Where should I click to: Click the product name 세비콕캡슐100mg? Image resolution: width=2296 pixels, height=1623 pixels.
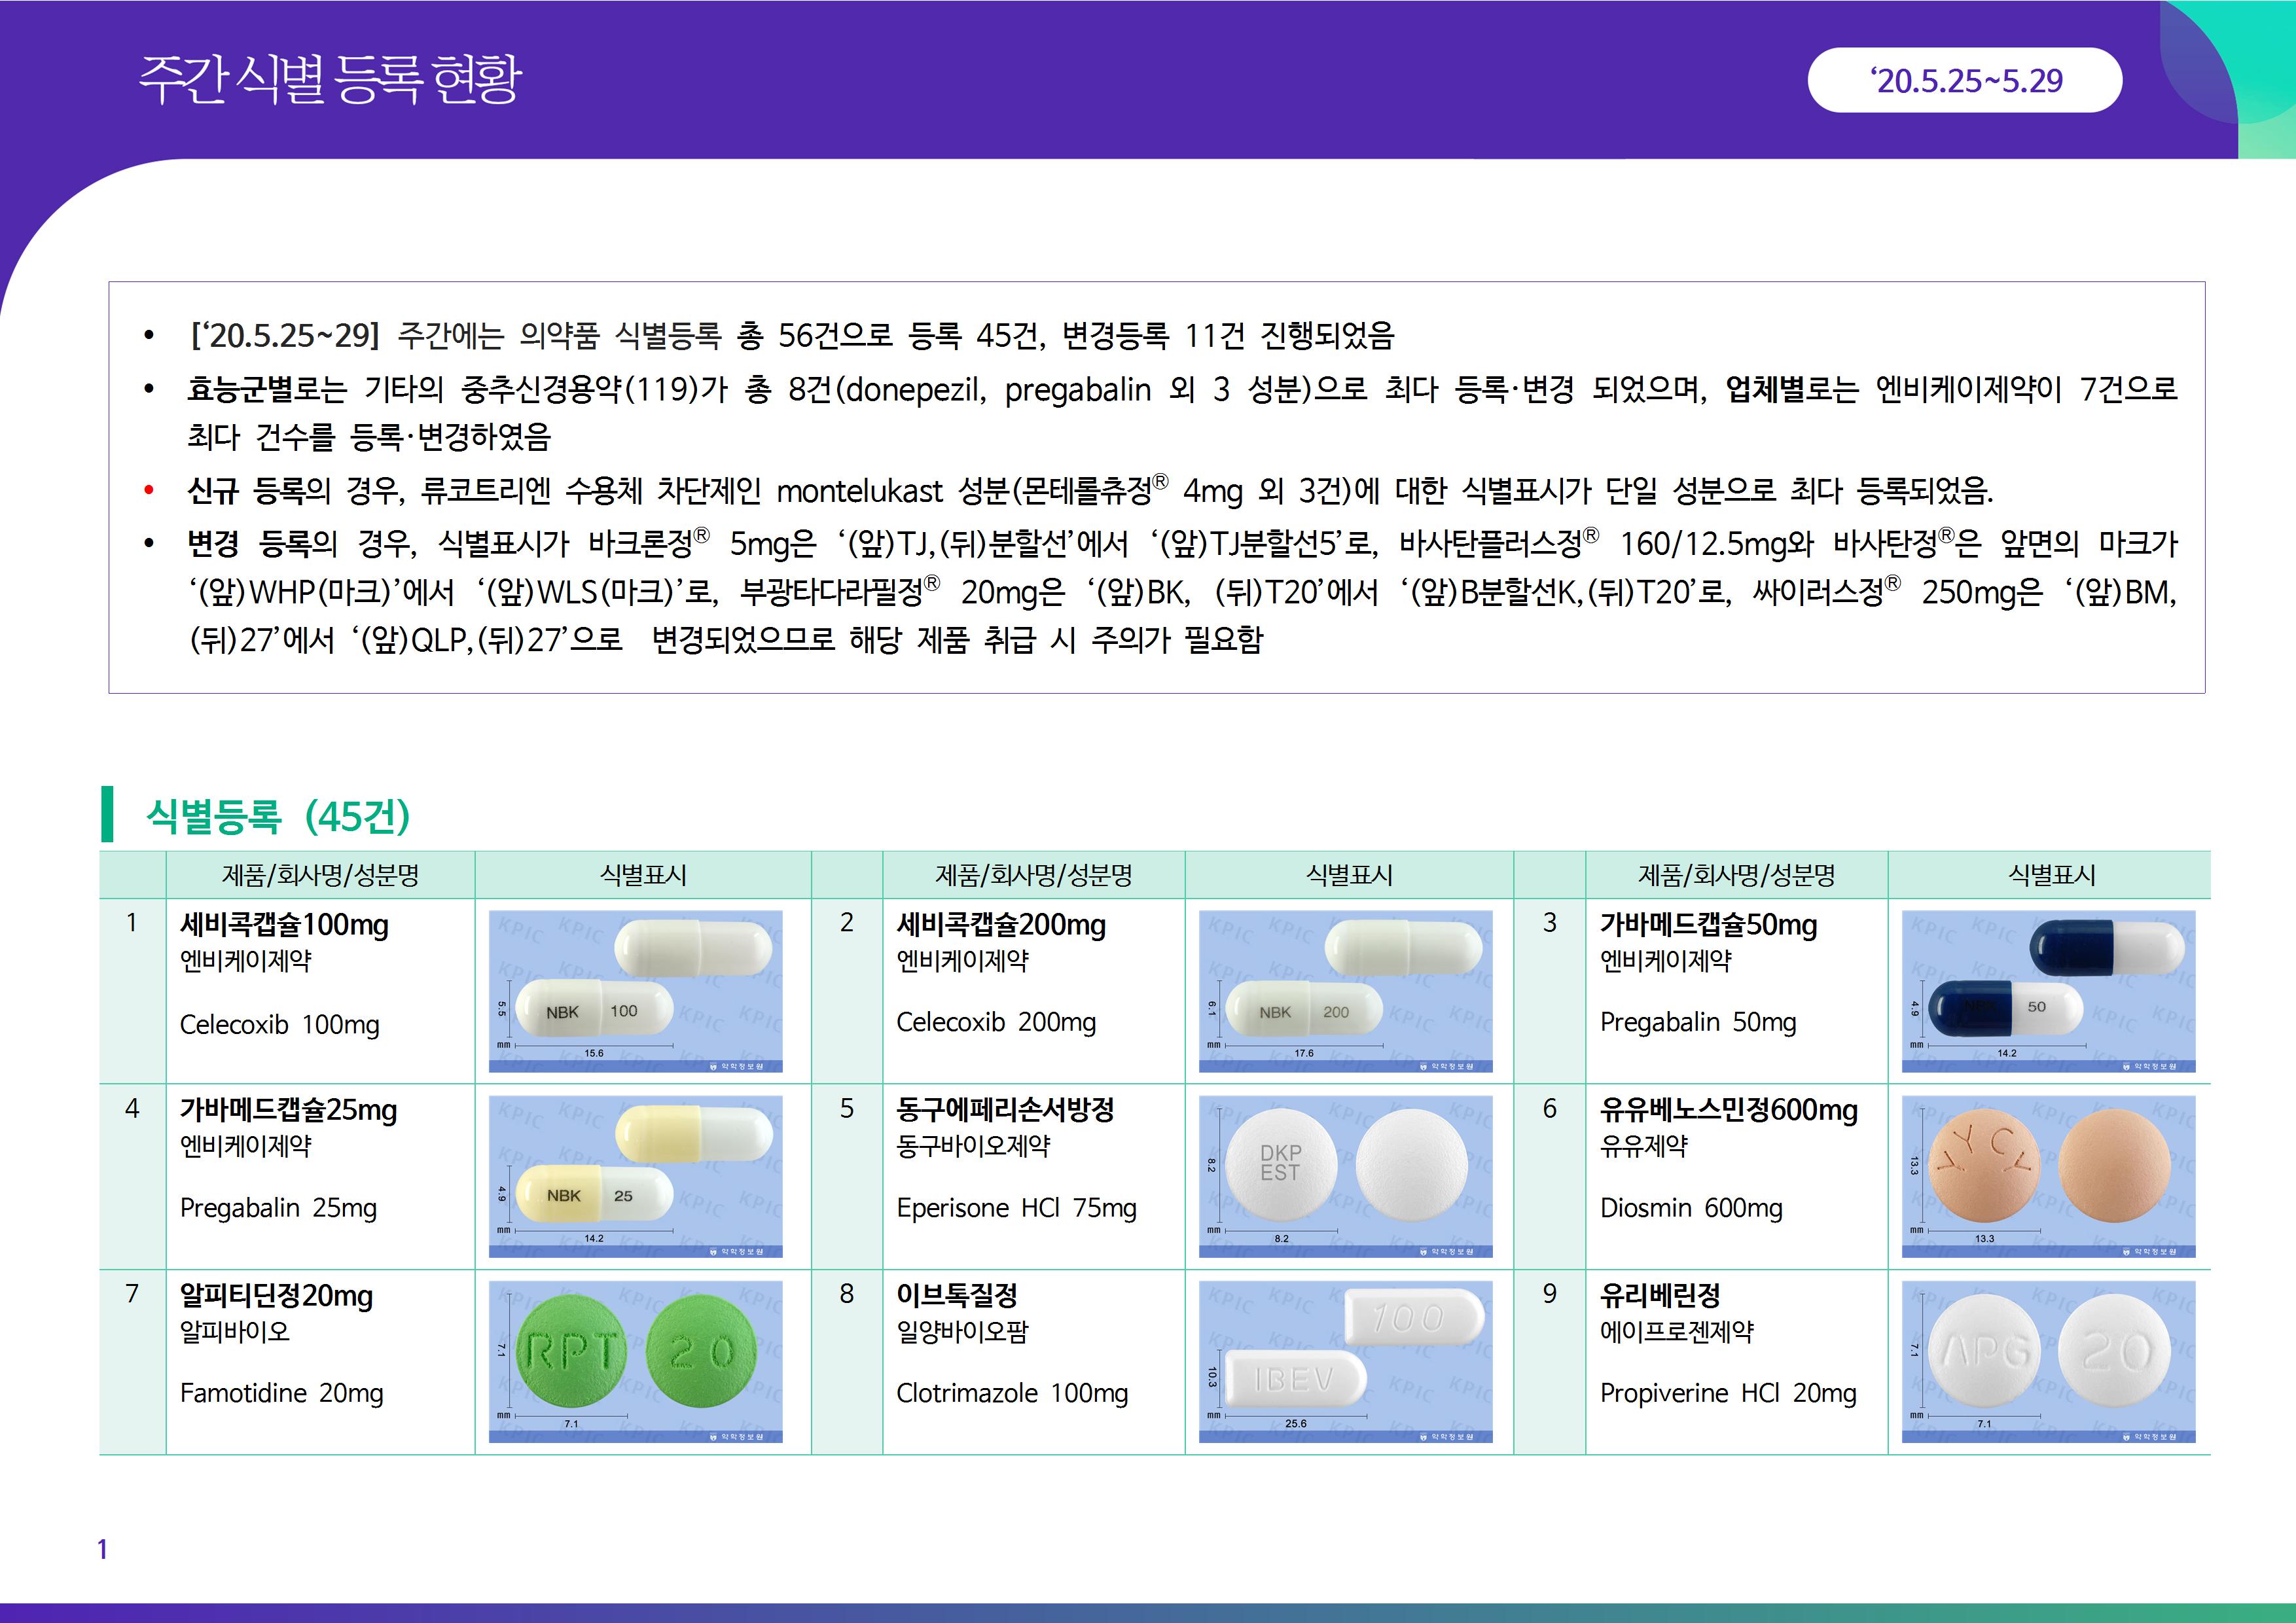coord(284,925)
